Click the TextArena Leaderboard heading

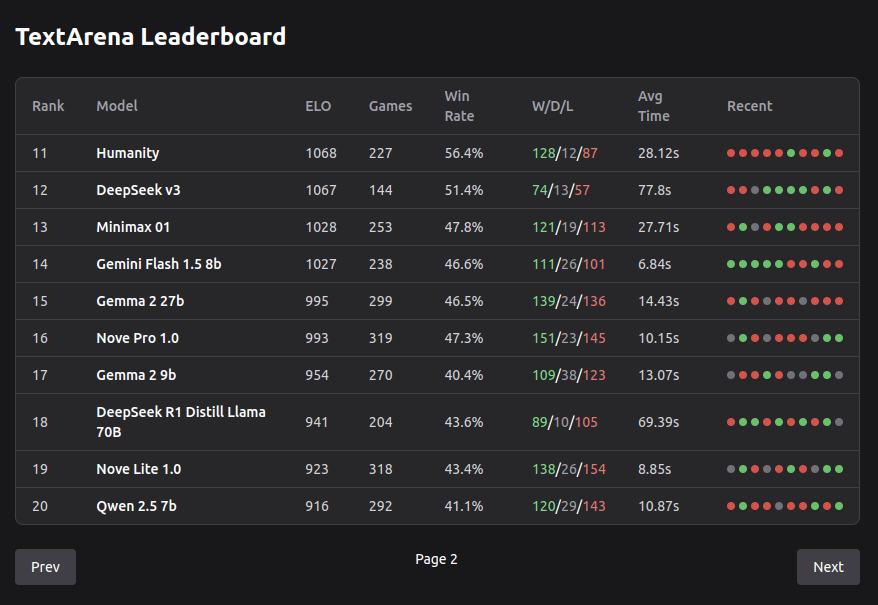coord(151,37)
